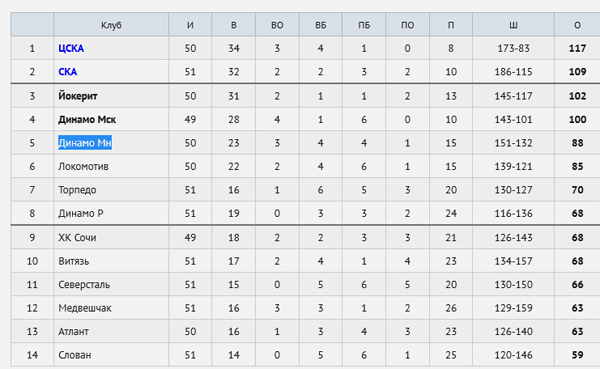This screenshot has height=369, width=600.
Task: Open the ЦСКА team link
Action: (x=71, y=48)
